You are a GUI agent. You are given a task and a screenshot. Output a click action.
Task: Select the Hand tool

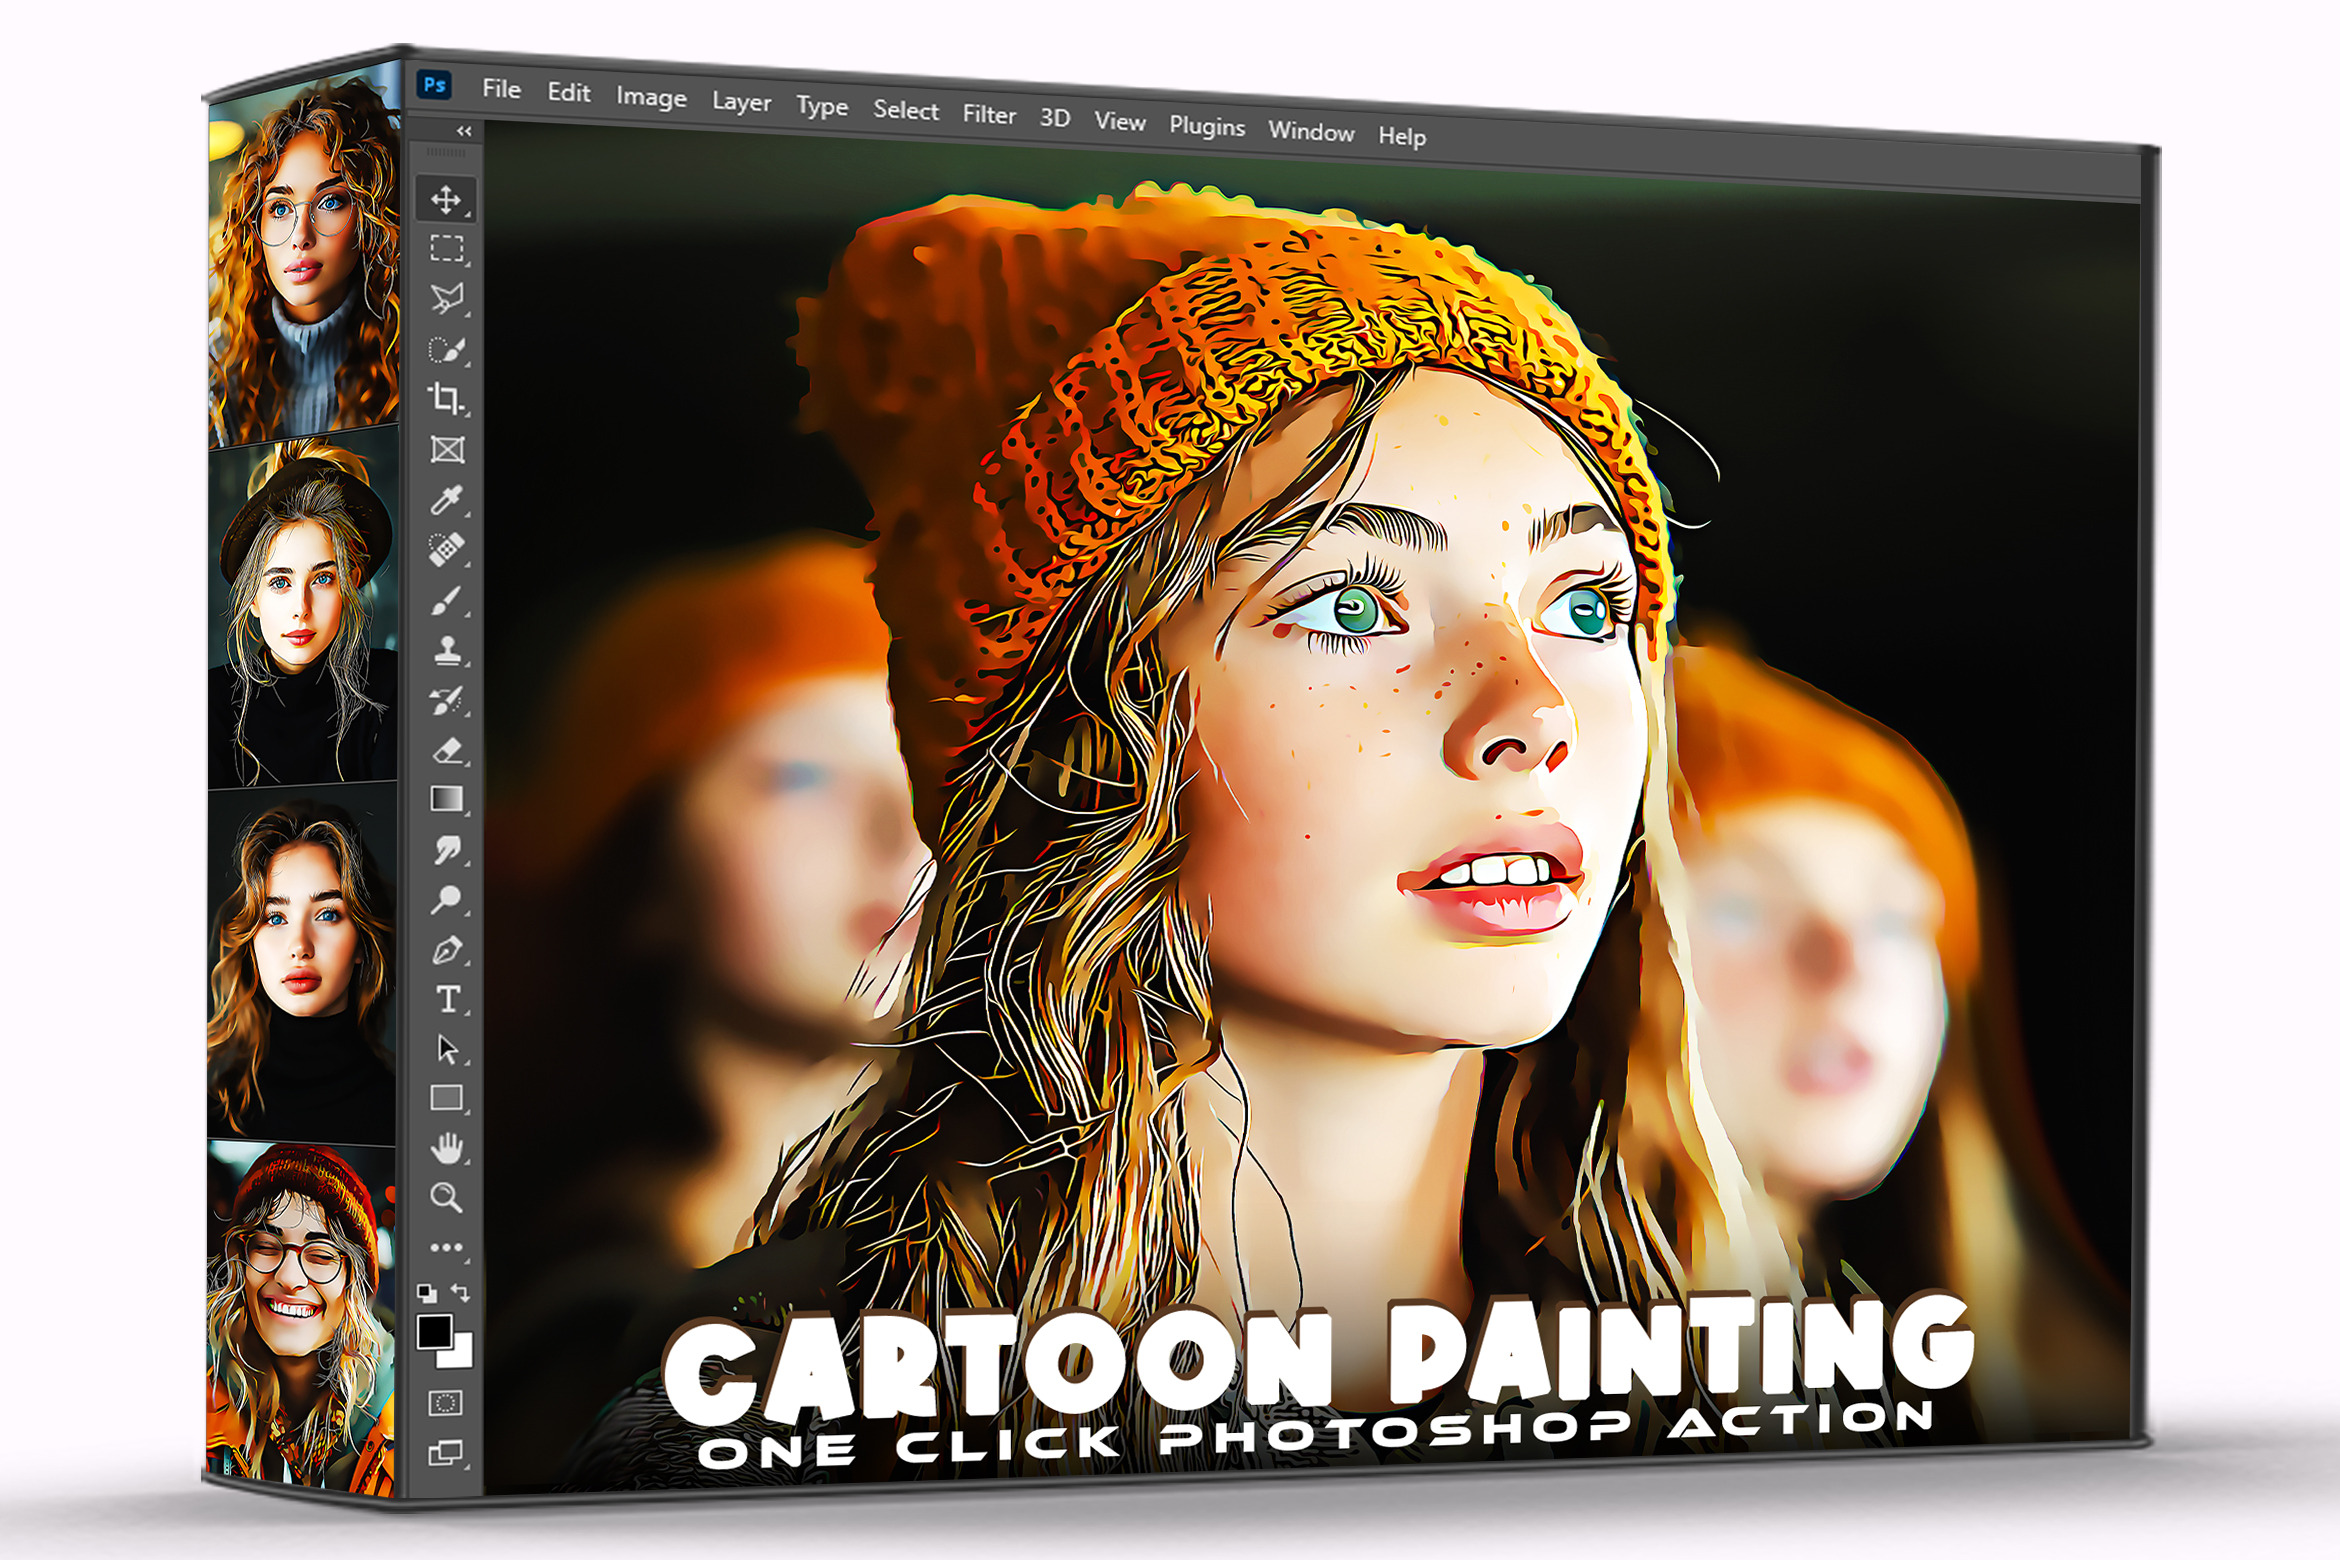click(446, 1148)
